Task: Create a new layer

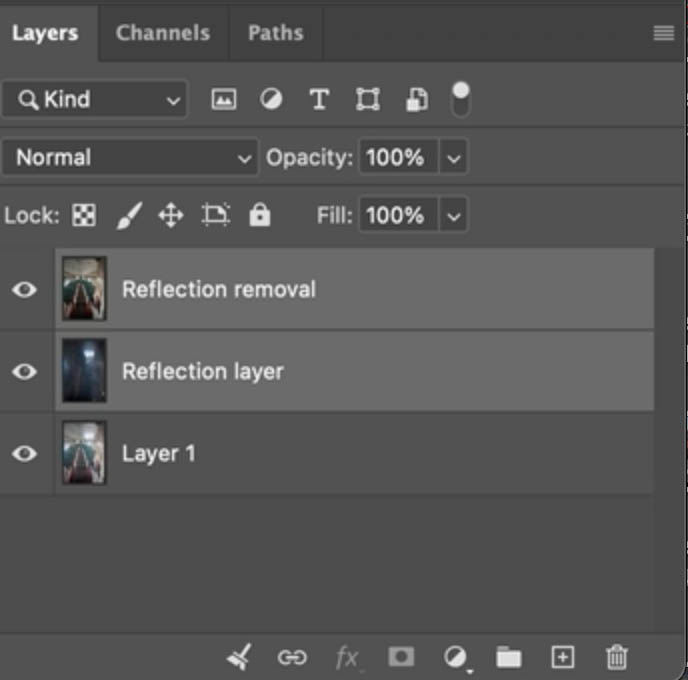Action: [x=563, y=657]
